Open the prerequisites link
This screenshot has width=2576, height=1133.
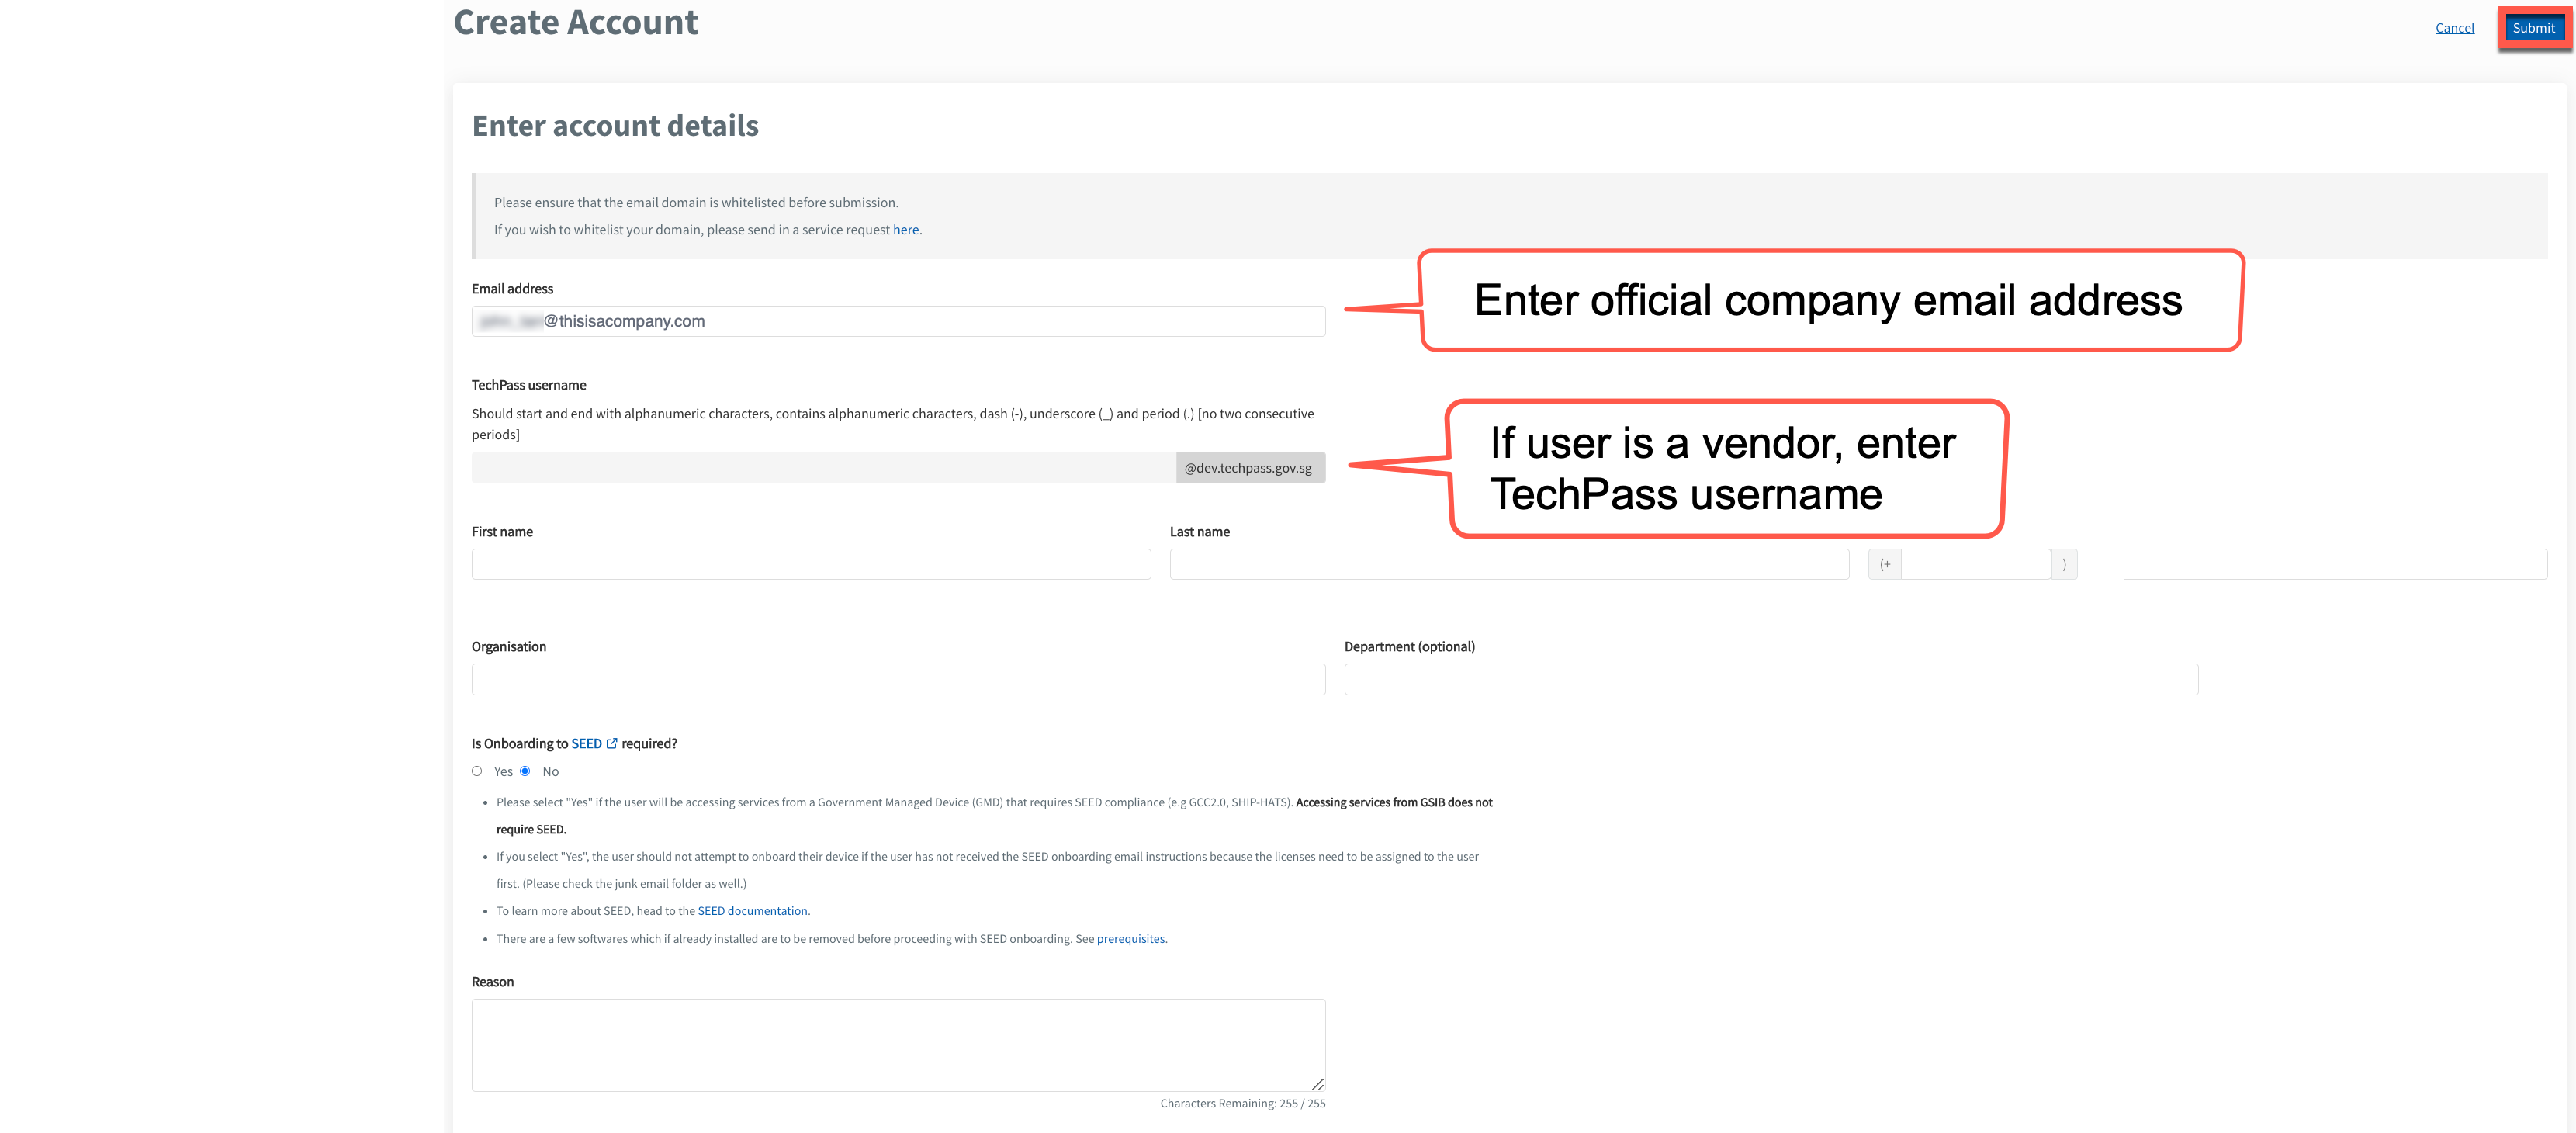click(1130, 938)
